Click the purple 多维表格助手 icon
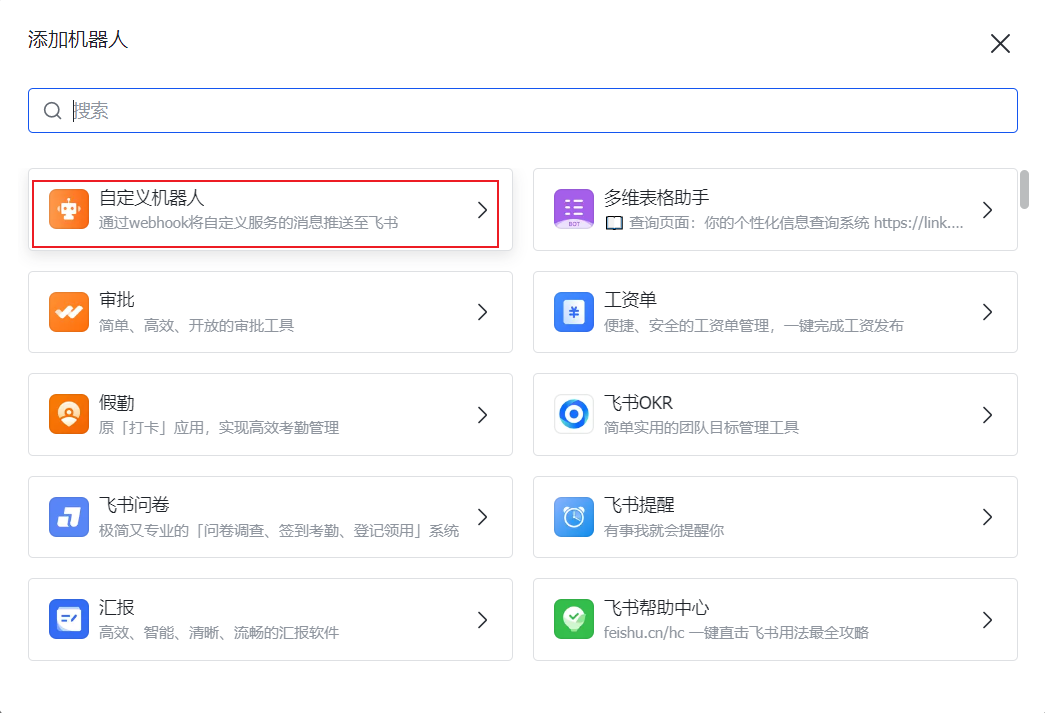The width and height of the screenshot is (1045, 713). click(574, 209)
